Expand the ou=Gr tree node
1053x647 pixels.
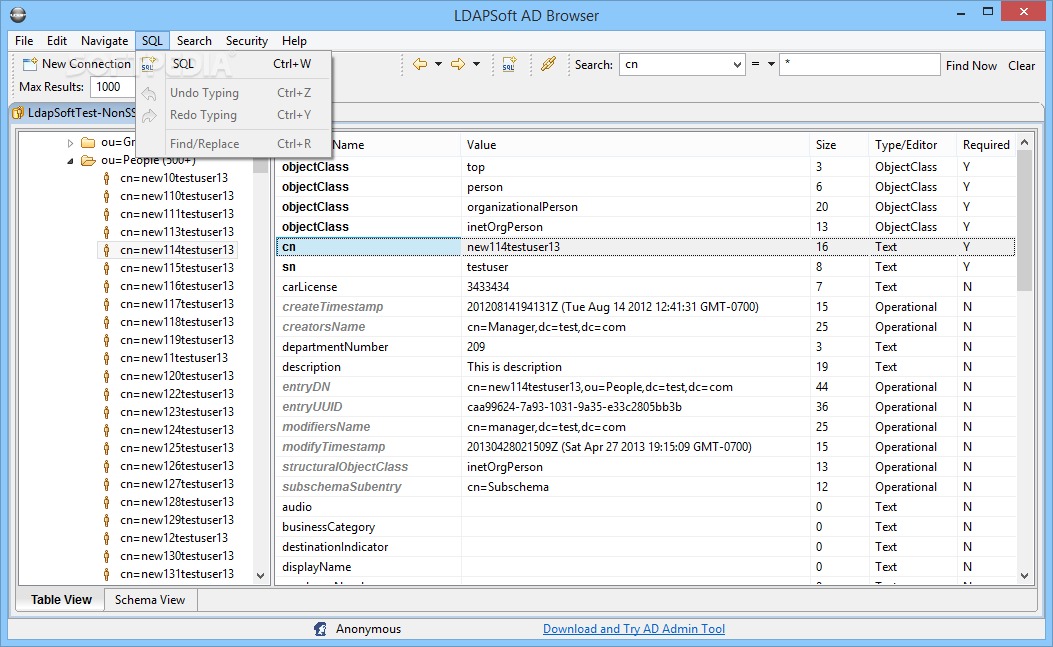pos(70,142)
